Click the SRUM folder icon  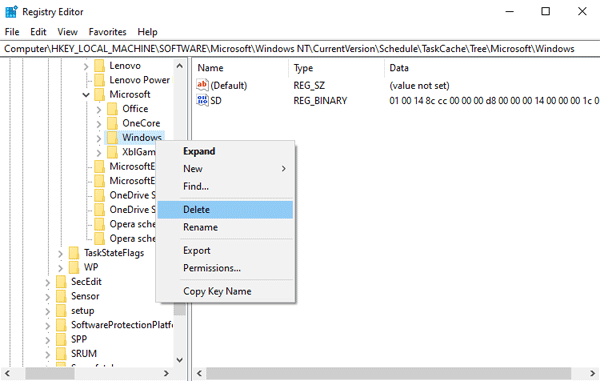click(61, 354)
